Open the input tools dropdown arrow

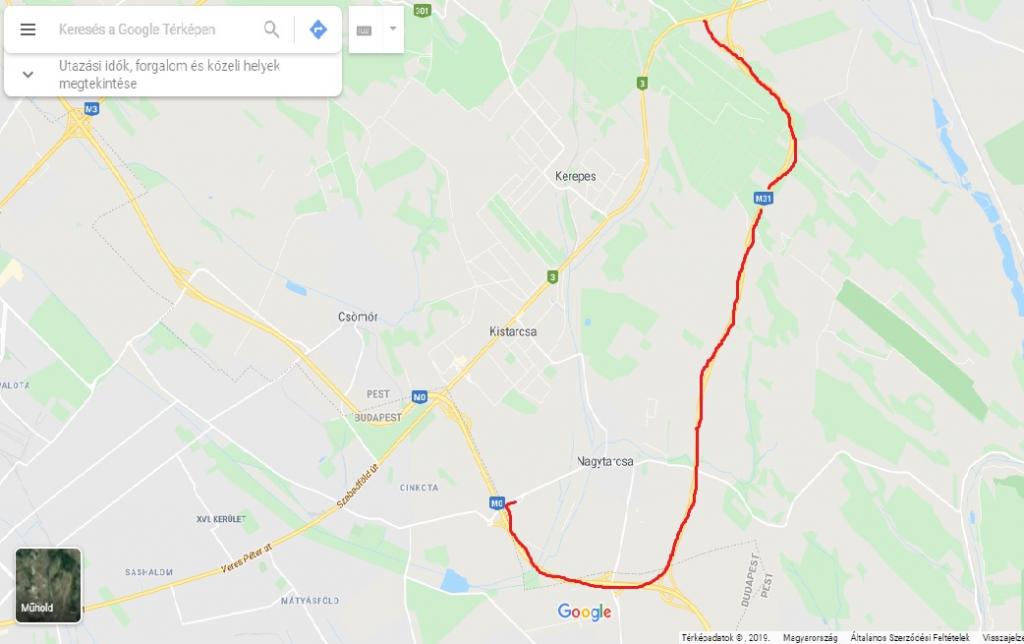[393, 29]
